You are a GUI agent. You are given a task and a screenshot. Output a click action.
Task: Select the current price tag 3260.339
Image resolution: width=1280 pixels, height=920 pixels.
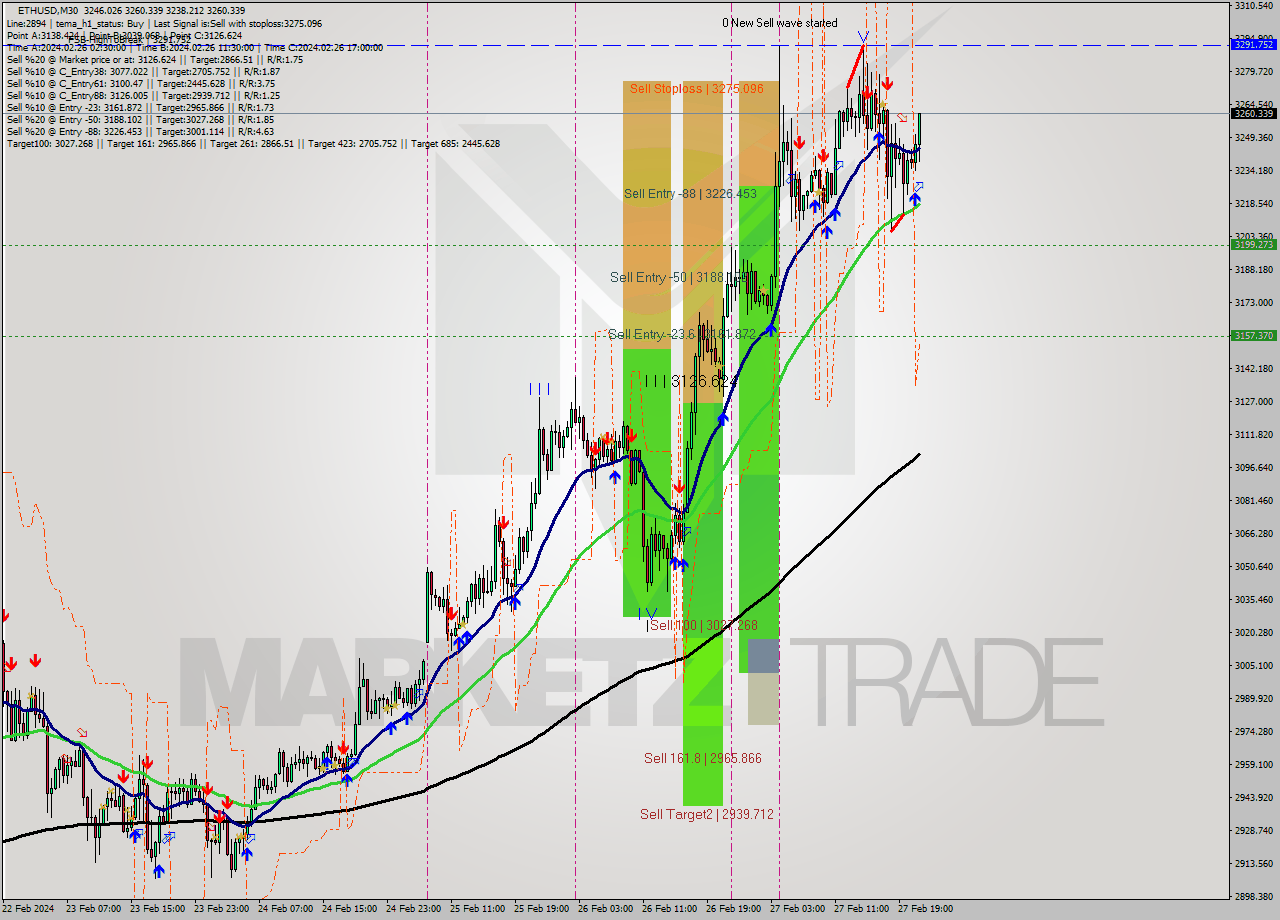pos(1253,113)
